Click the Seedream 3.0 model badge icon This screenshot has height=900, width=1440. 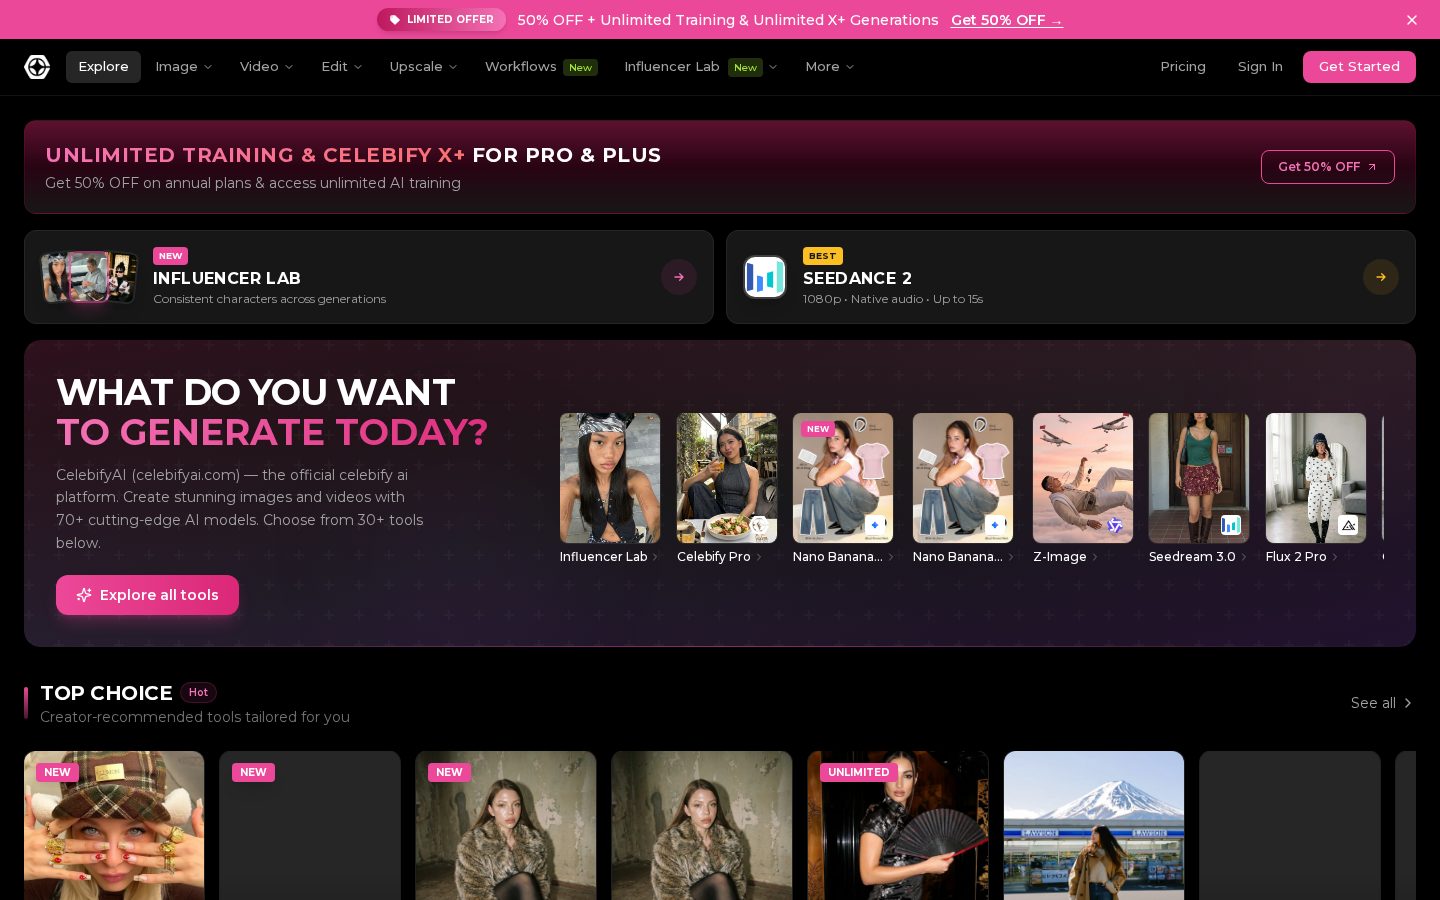(1231, 525)
